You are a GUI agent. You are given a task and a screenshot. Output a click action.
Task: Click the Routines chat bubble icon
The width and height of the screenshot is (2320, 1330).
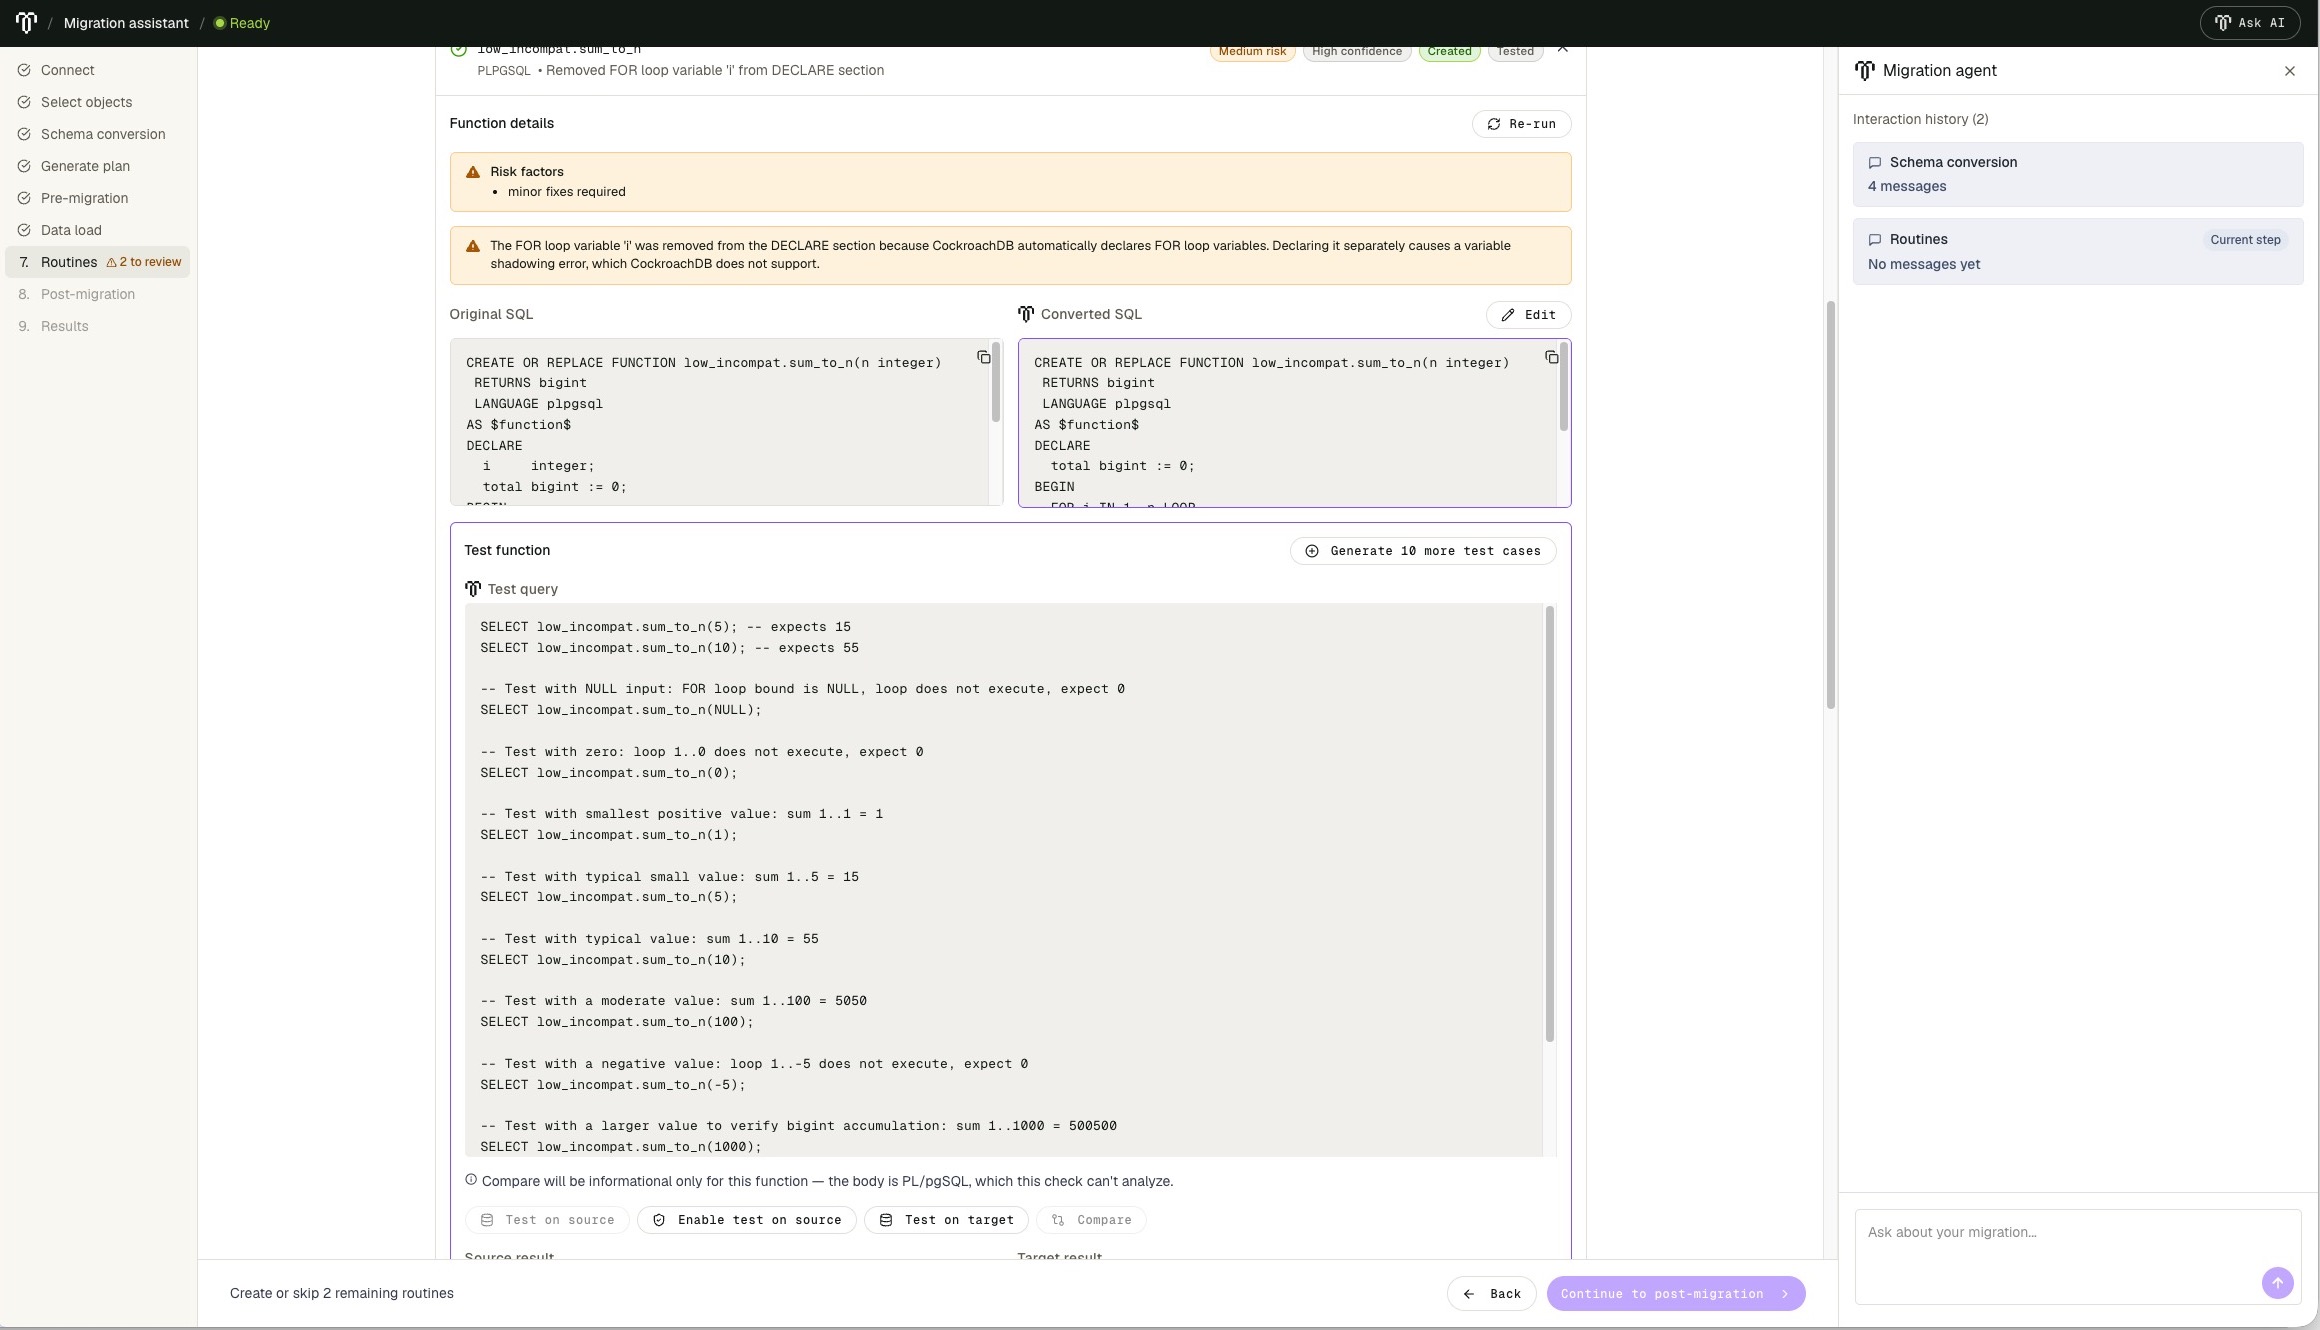(x=1875, y=240)
